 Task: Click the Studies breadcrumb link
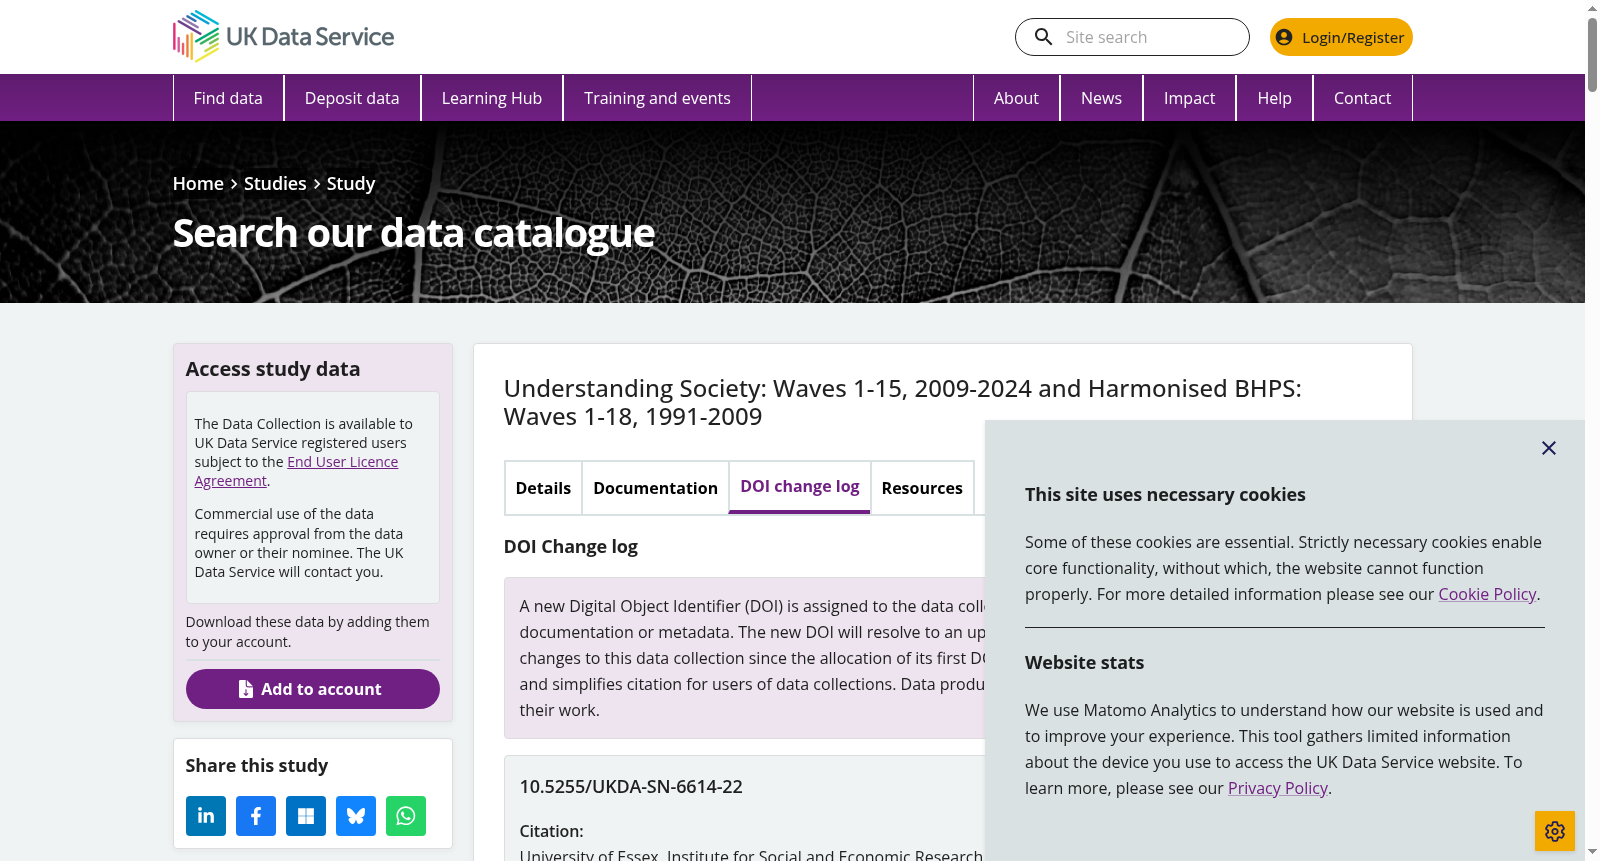click(275, 184)
